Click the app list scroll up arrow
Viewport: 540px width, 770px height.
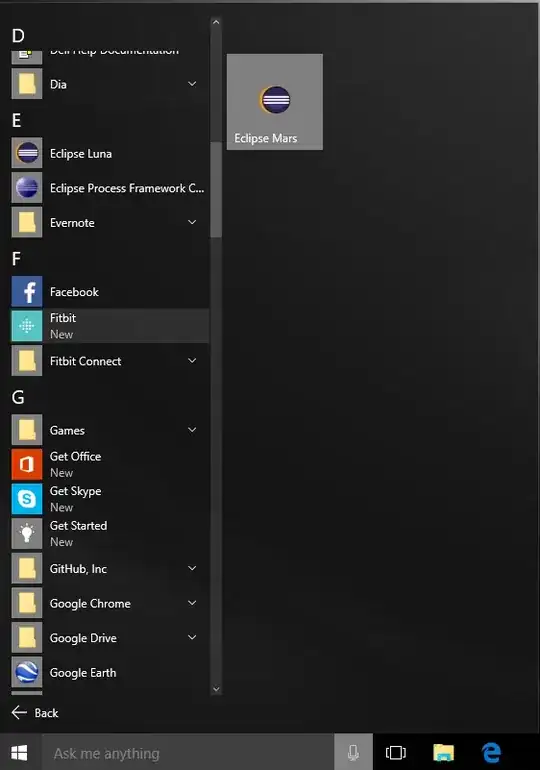point(216,22)
